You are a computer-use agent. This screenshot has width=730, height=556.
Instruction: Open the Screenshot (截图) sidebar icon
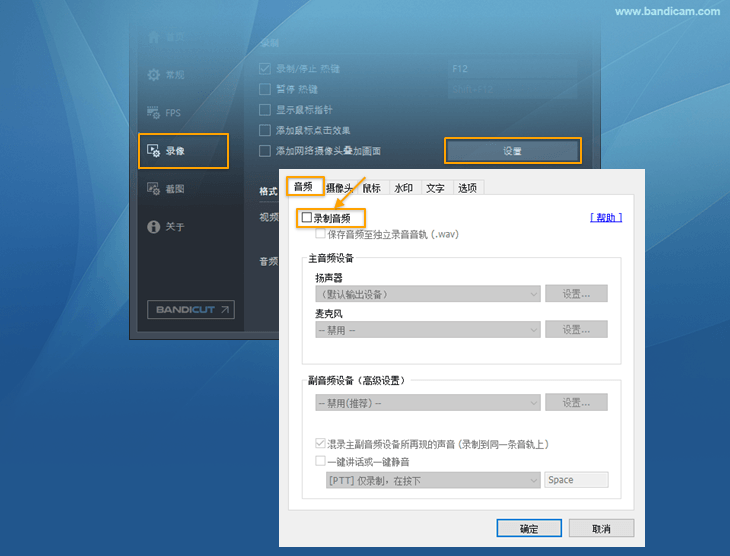tap(154, 189)
